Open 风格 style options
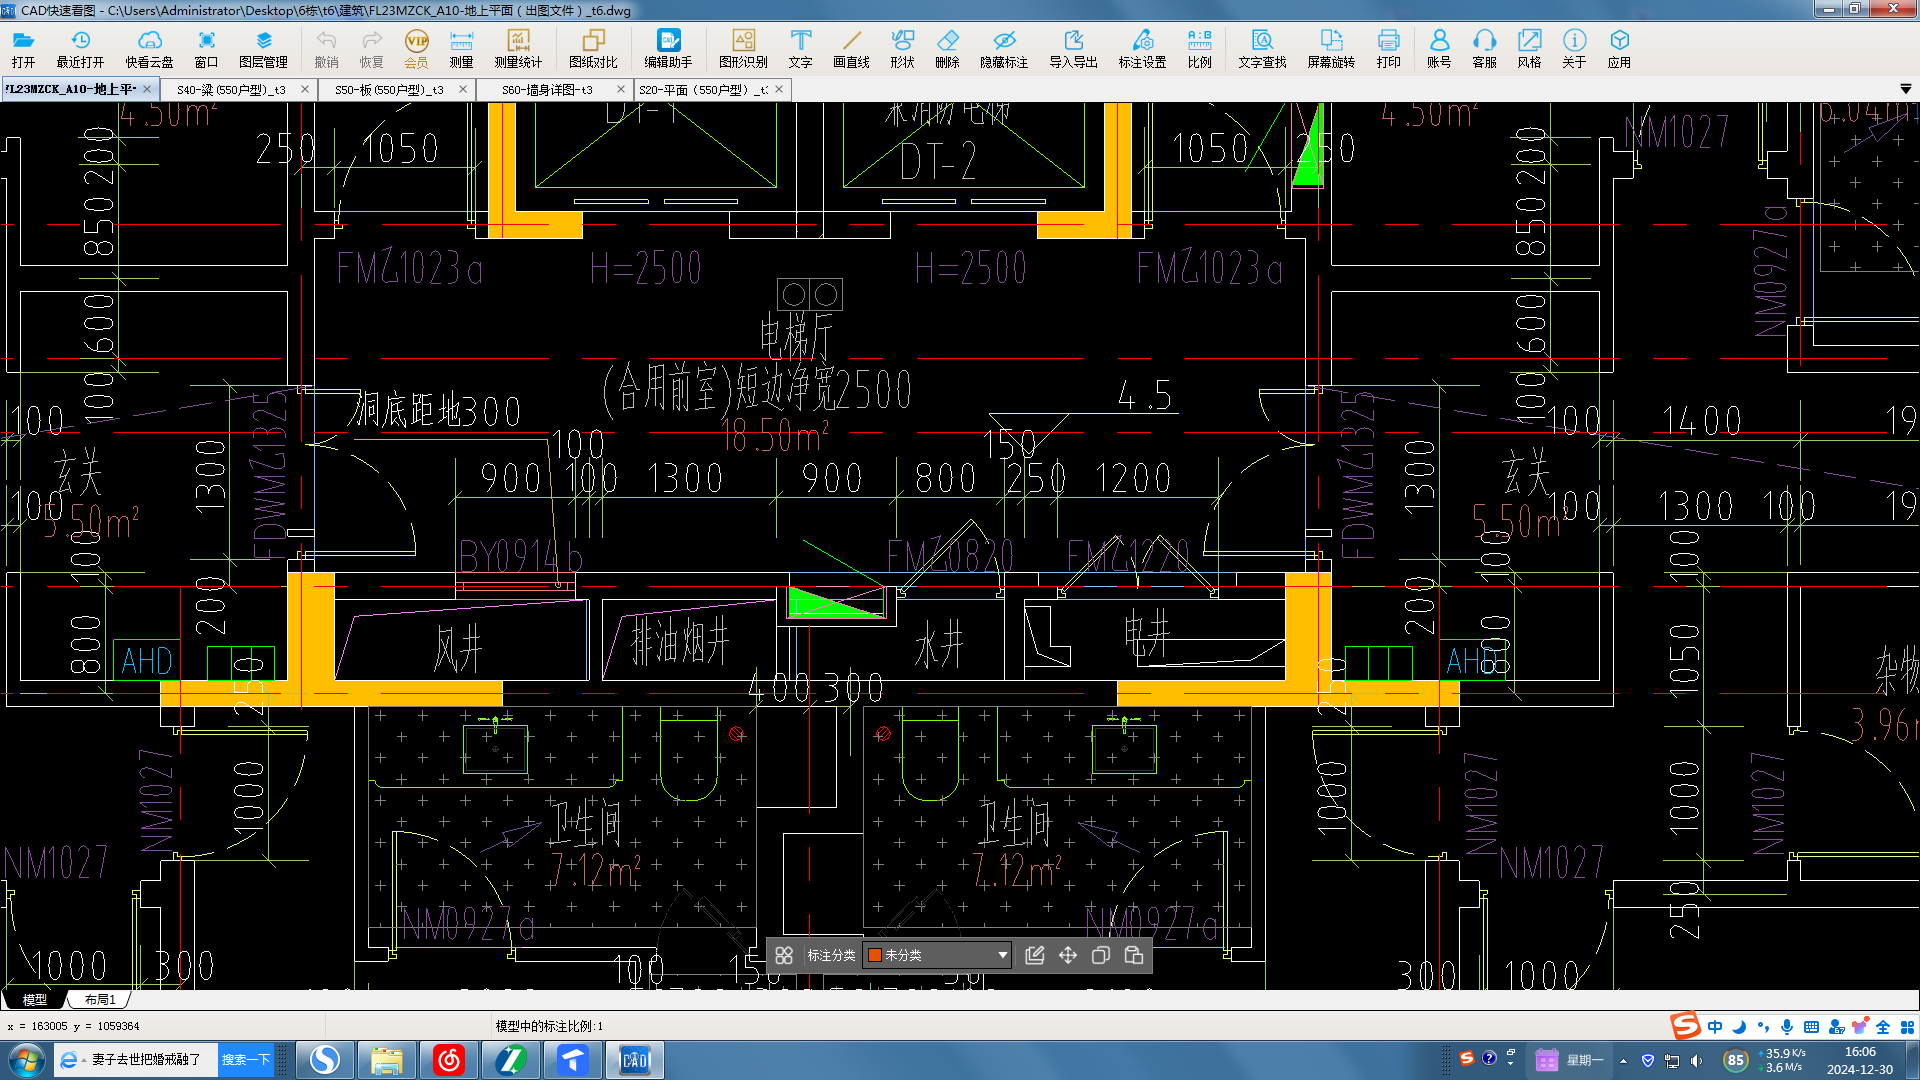1920x1080 pixels. pos(1529,48)
